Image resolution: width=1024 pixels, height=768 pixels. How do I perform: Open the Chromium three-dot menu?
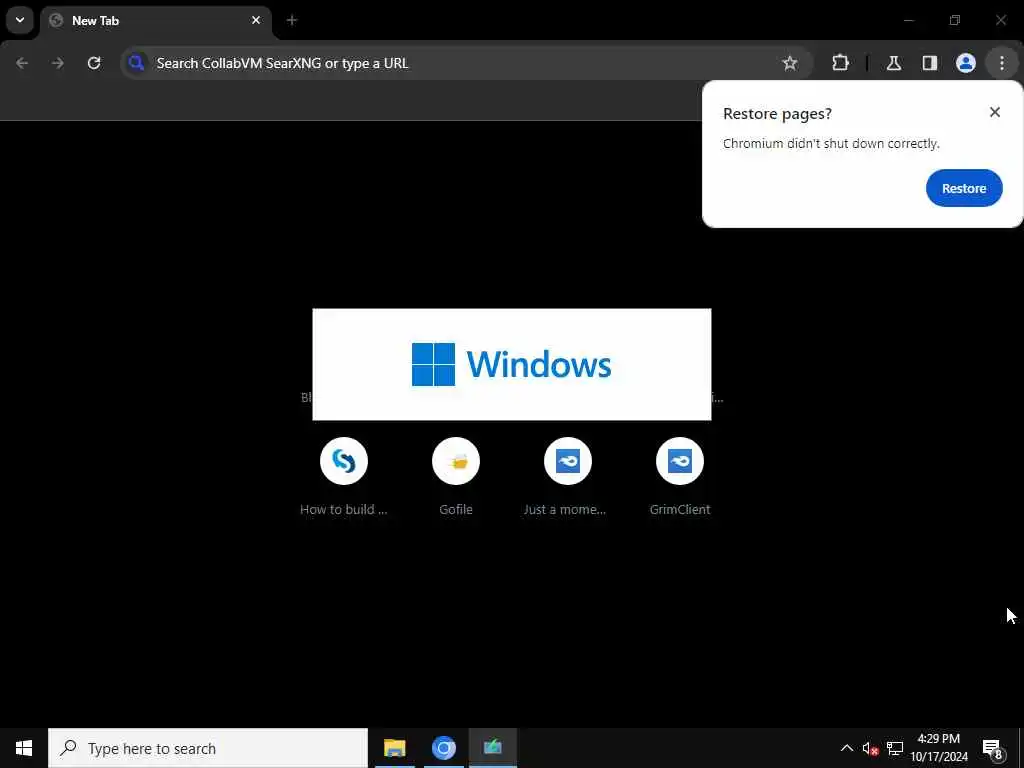1002,63
